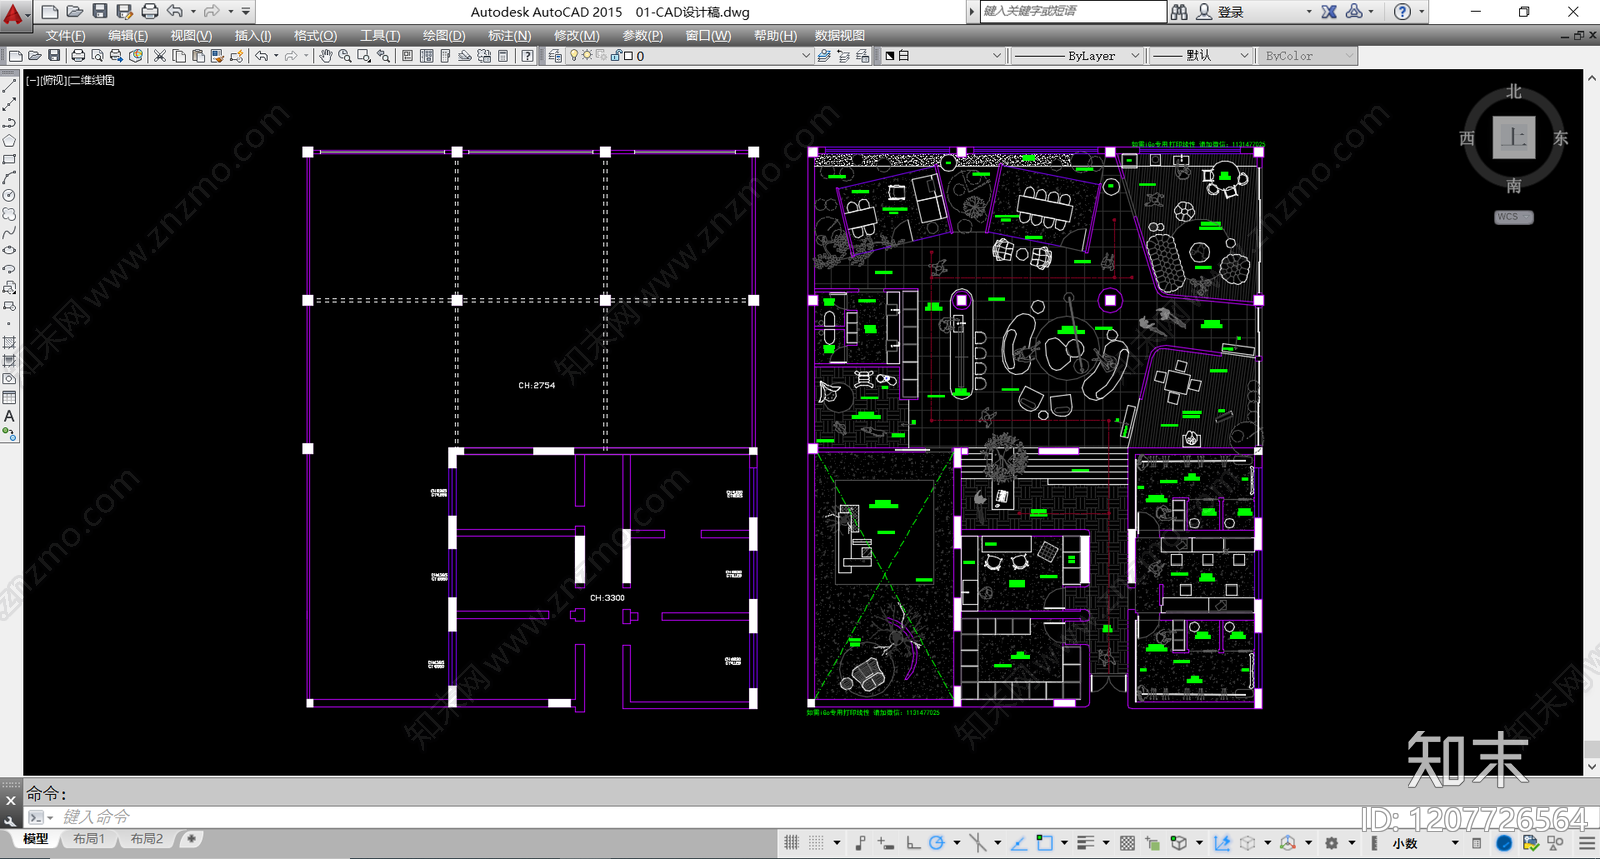Expand quick access toolbar customize arrow
The image size is (1600, 859).
(x=246, y=11)
